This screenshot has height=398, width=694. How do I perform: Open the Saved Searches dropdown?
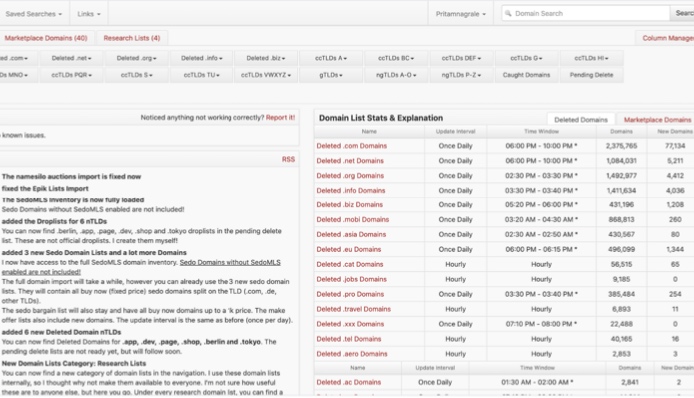point(34,14)
